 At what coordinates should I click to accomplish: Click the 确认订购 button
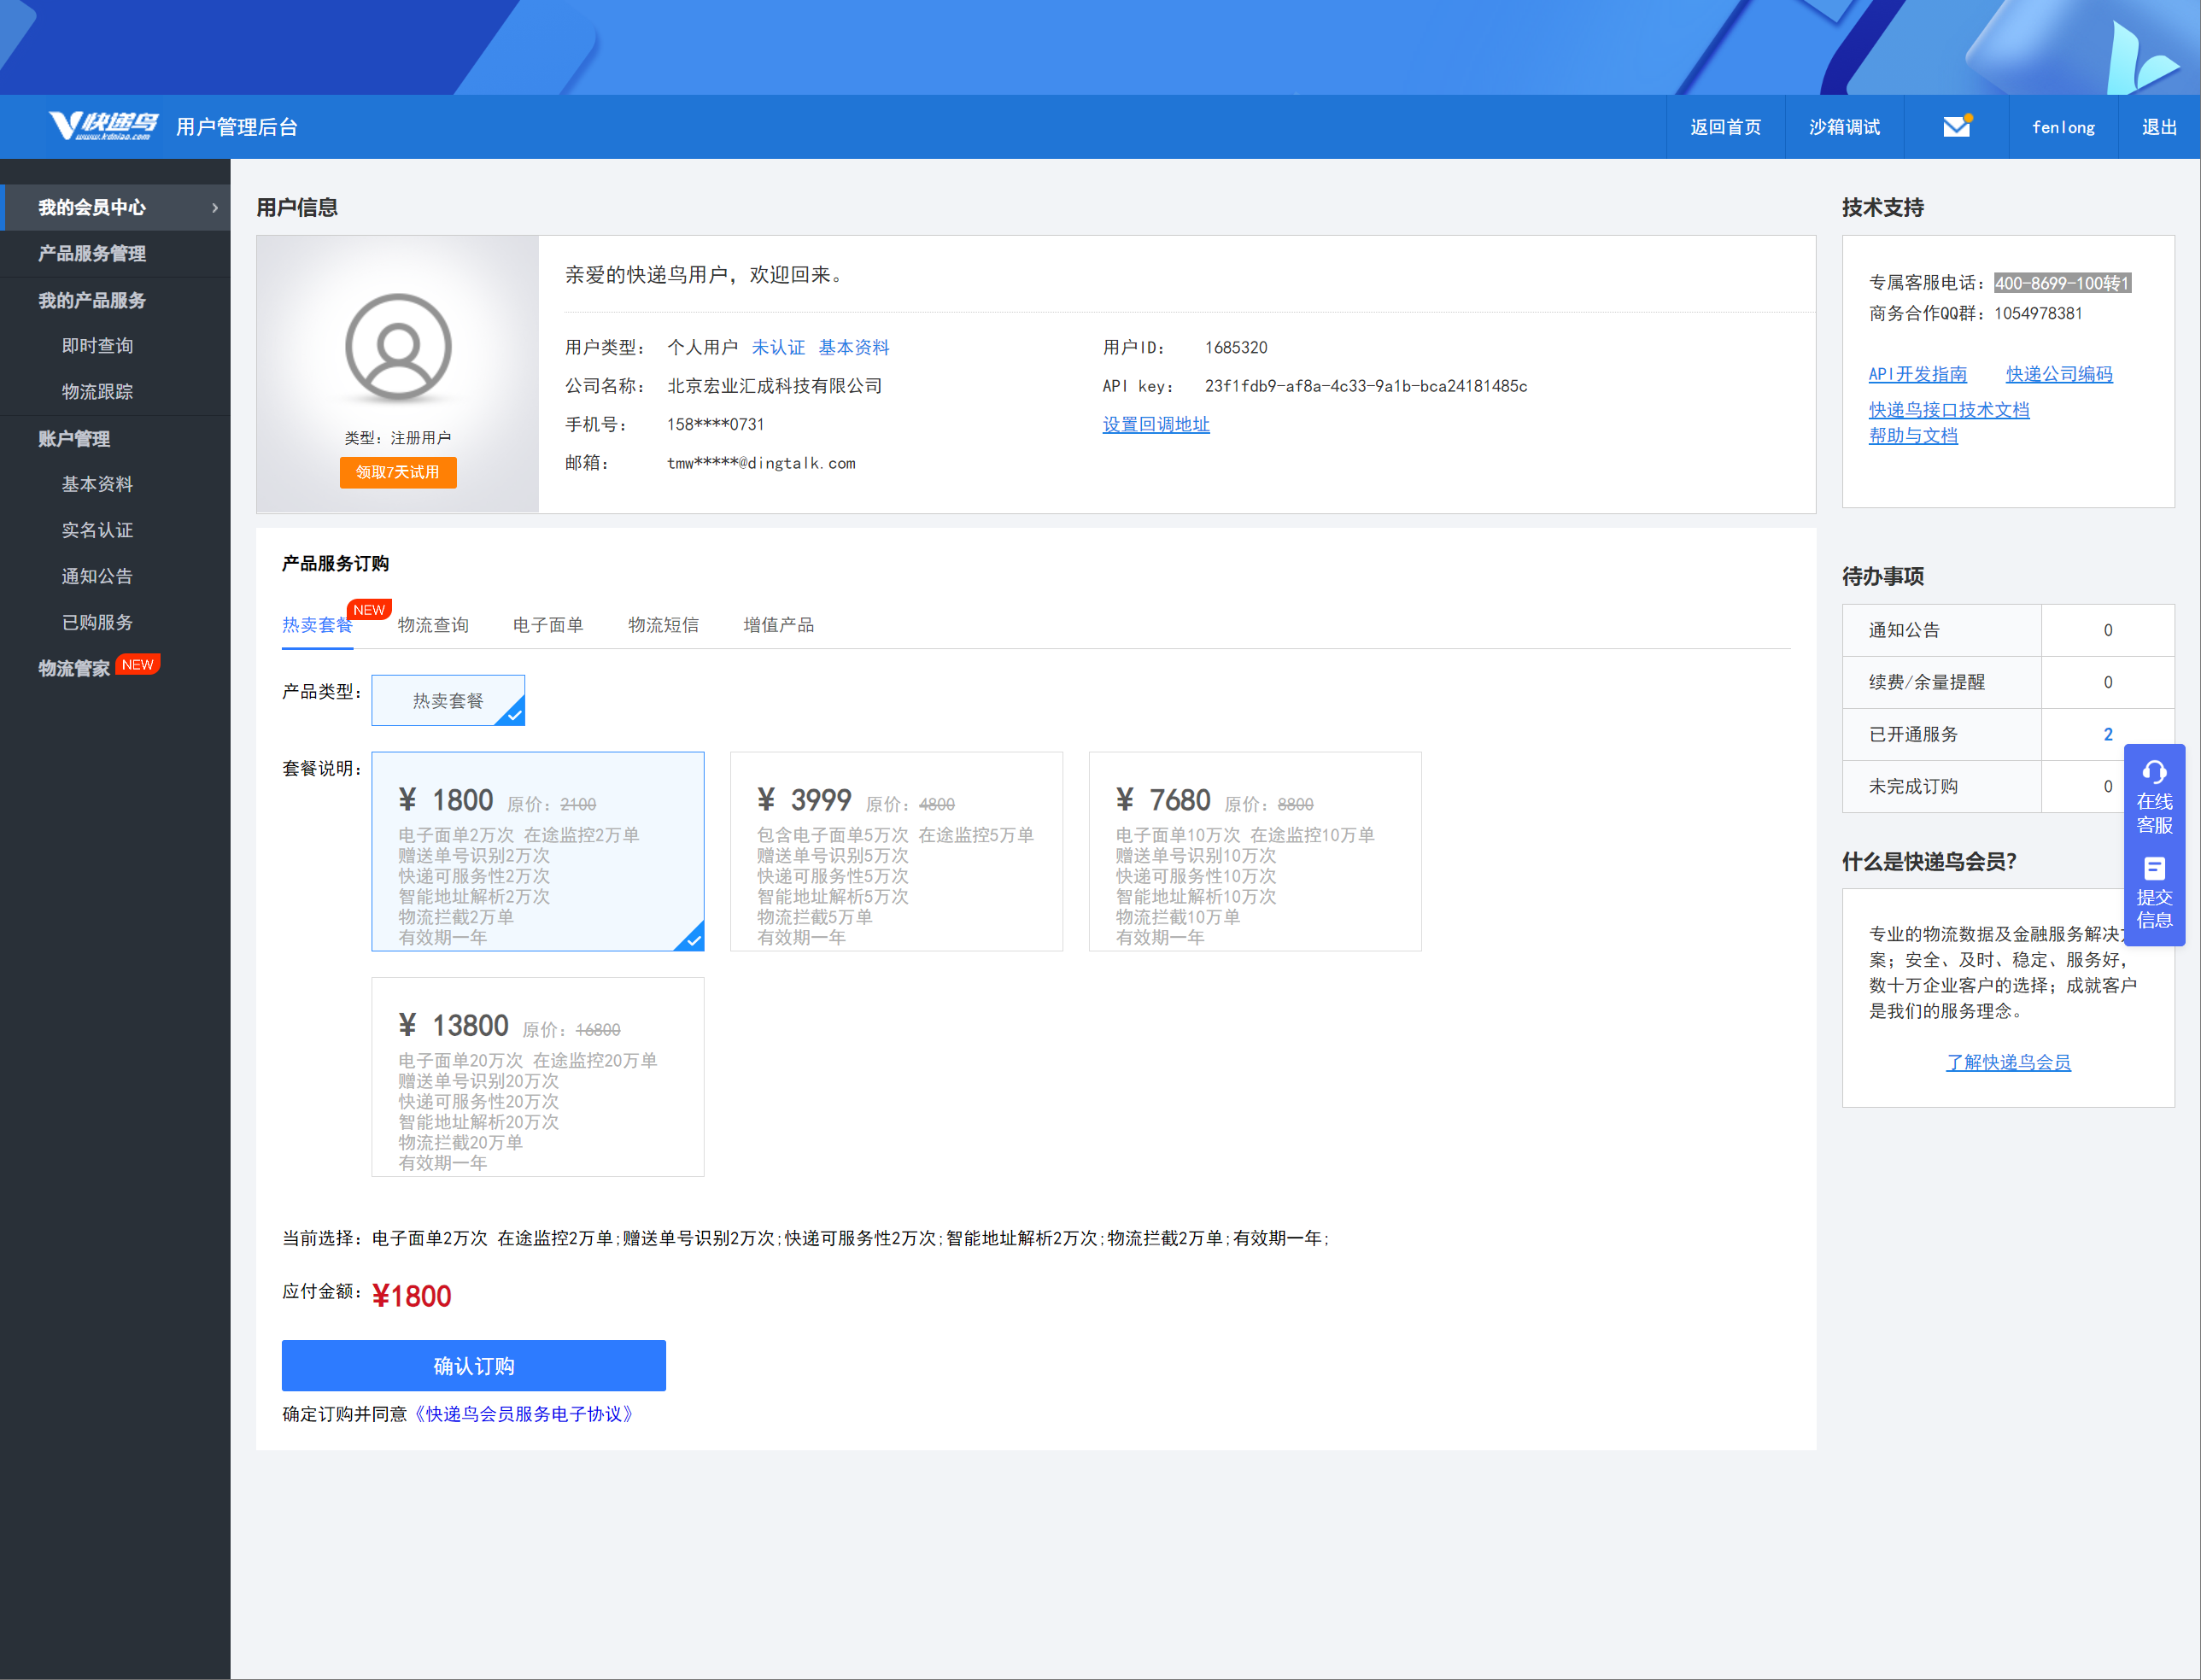tap(474, 1366)
